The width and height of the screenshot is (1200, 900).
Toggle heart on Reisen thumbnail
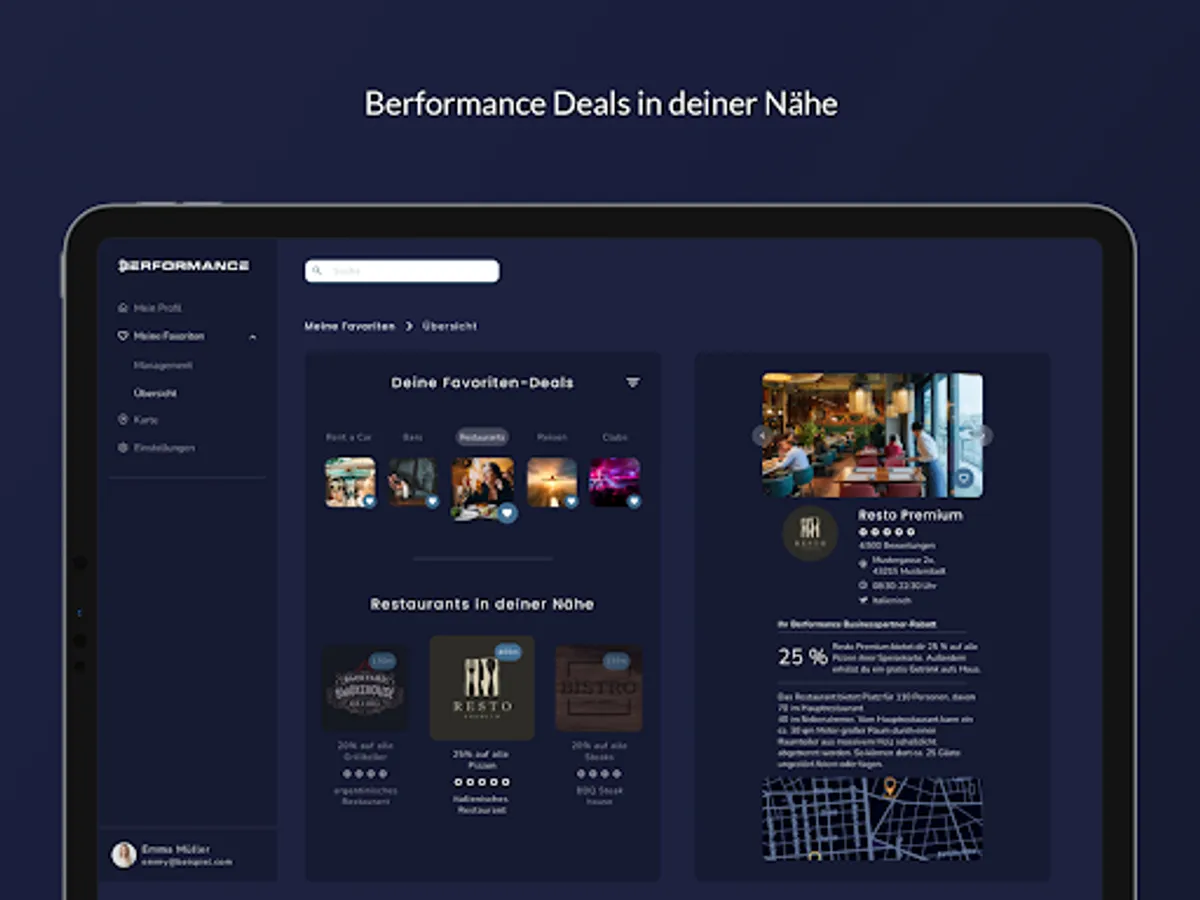[571, 501]
